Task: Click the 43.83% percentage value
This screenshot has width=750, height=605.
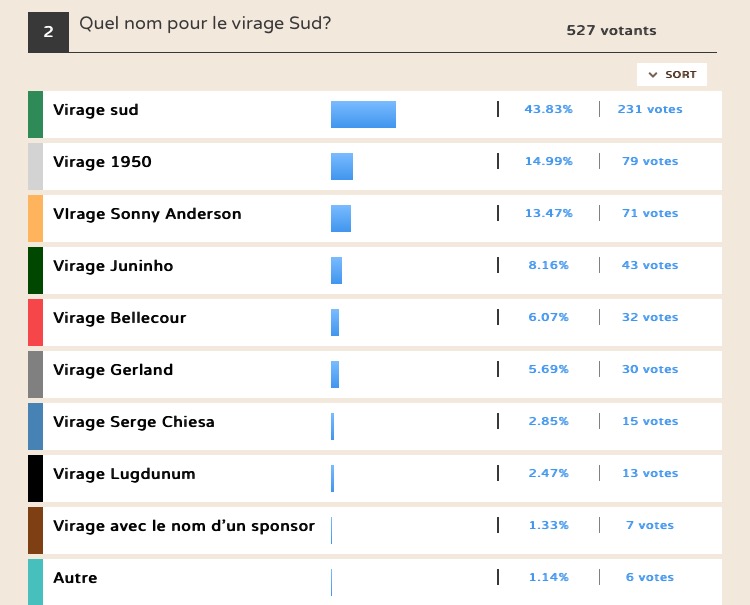Action: pos(548,109)
